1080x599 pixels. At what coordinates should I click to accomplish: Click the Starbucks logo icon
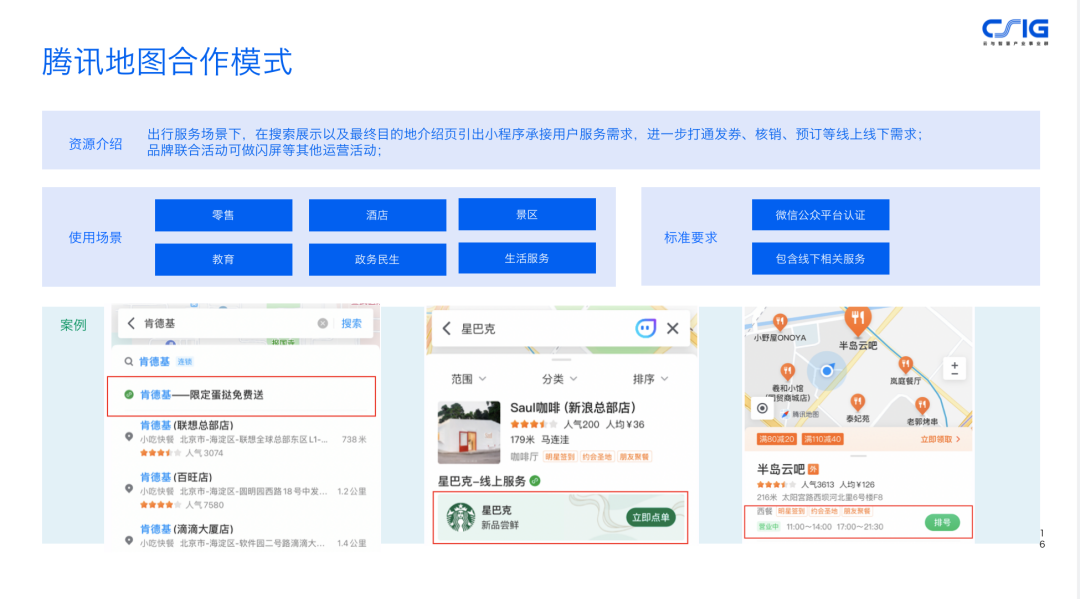461,517
